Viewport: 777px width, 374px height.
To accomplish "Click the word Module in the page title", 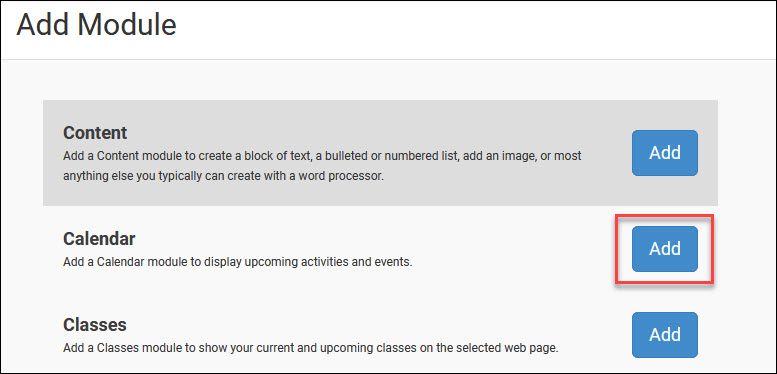I will (126, 25).
